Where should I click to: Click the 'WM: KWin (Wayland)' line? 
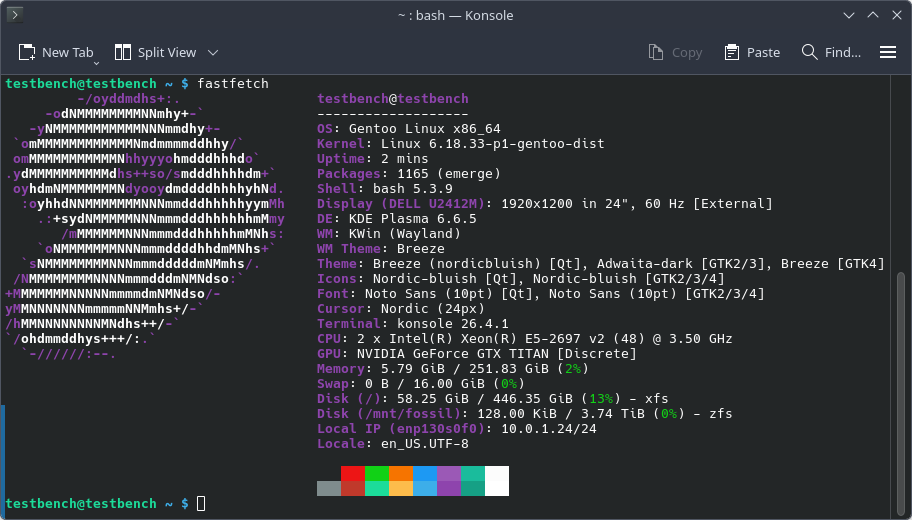pyautogui.click(x=389, y=234)
